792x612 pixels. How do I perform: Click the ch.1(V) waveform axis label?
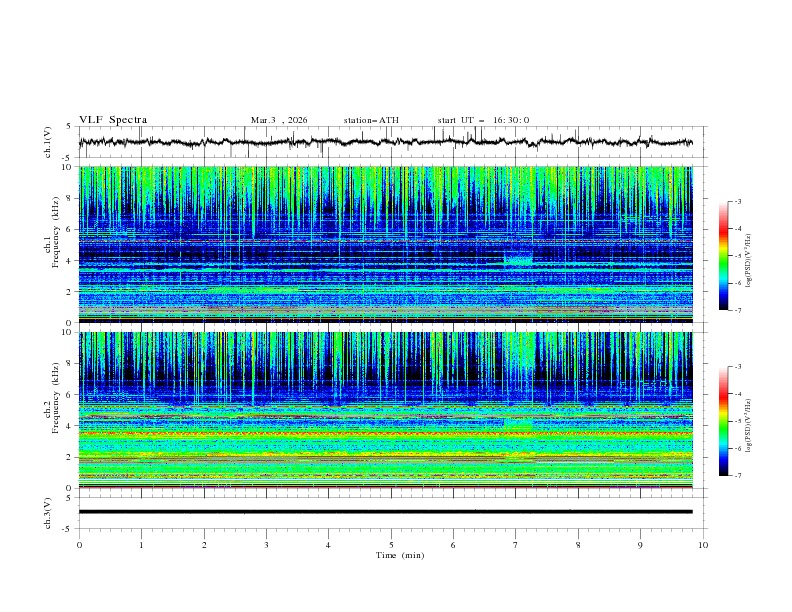point(48,142)
